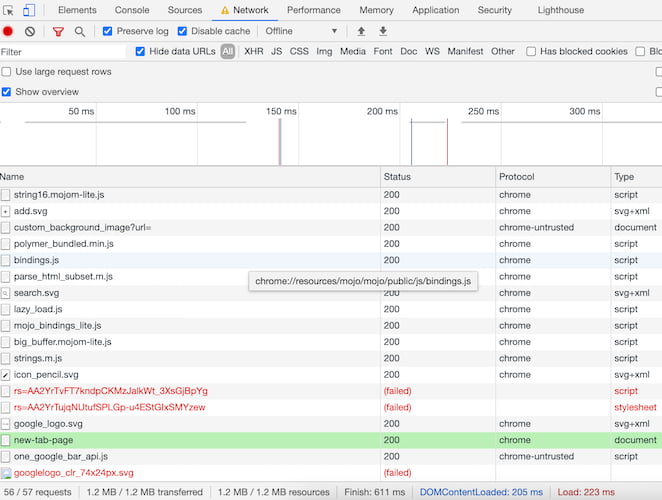Open the Performance tab
Viewport: 662px width, 500px height.
click(314, 10)
